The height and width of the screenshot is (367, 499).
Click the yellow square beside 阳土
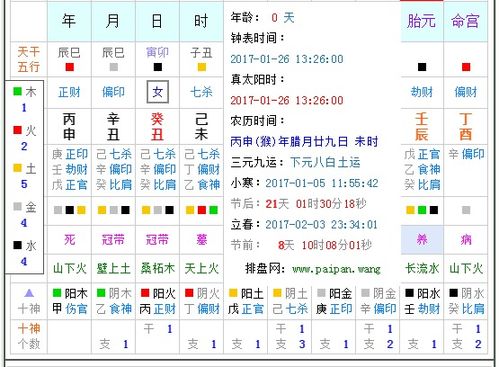click(x=233, y=293)
